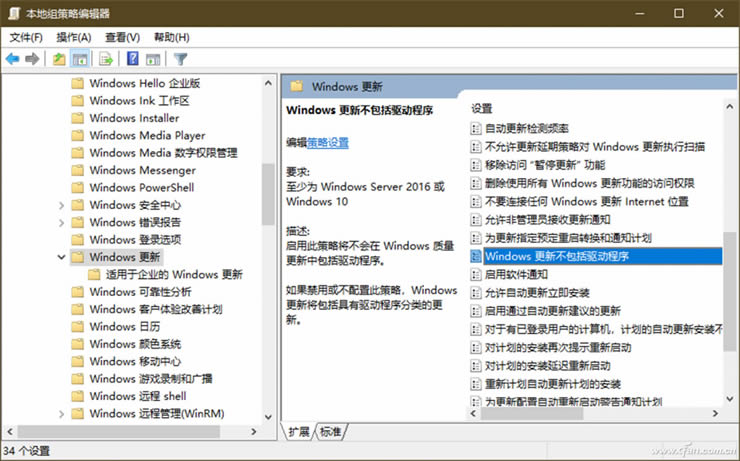Viewport: 740px width, 461px height.
Task: Click tree pane scroll-up arrow
Action: [x=268, y=83]
